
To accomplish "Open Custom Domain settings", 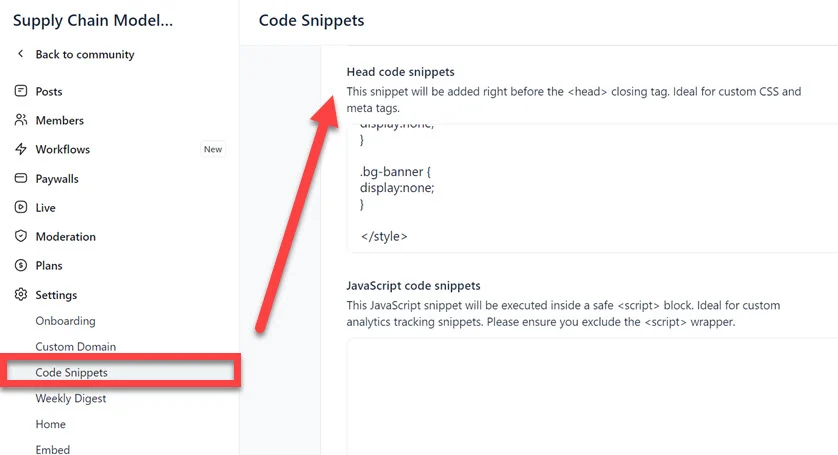I will [76, 347].
